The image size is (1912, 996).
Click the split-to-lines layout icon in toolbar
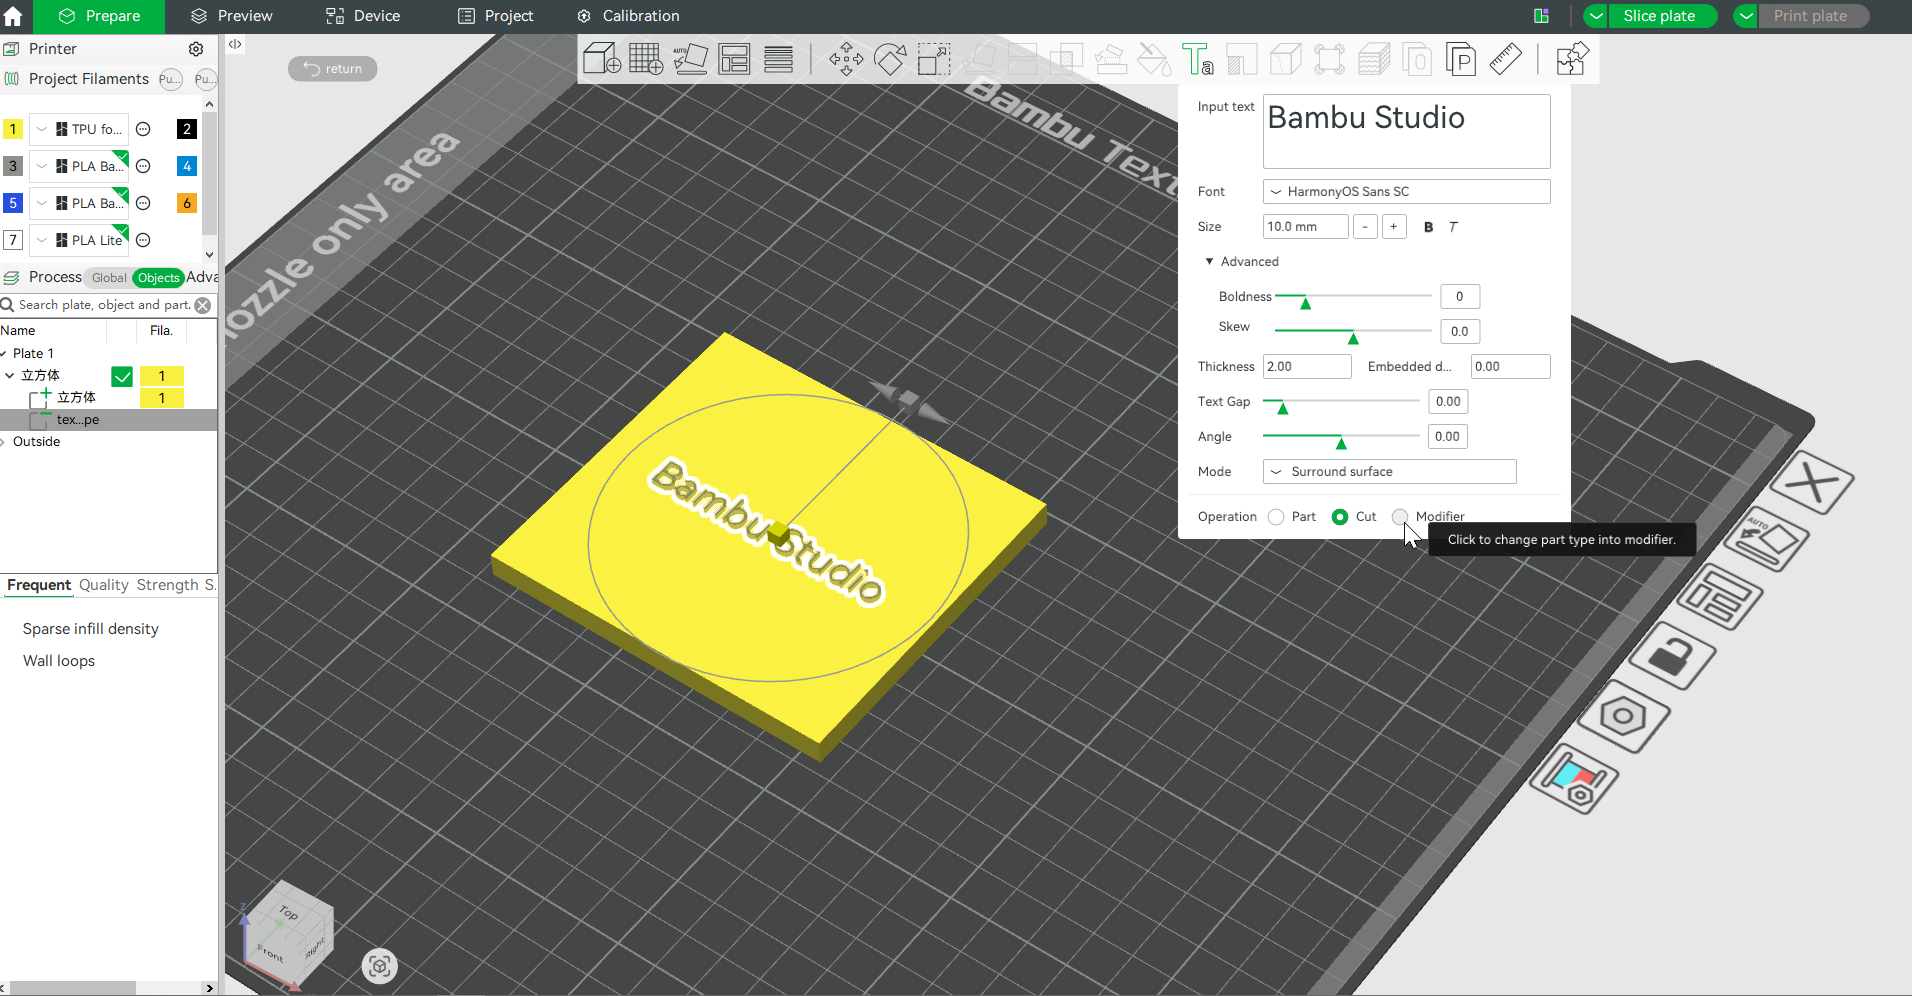click(778, 59)
